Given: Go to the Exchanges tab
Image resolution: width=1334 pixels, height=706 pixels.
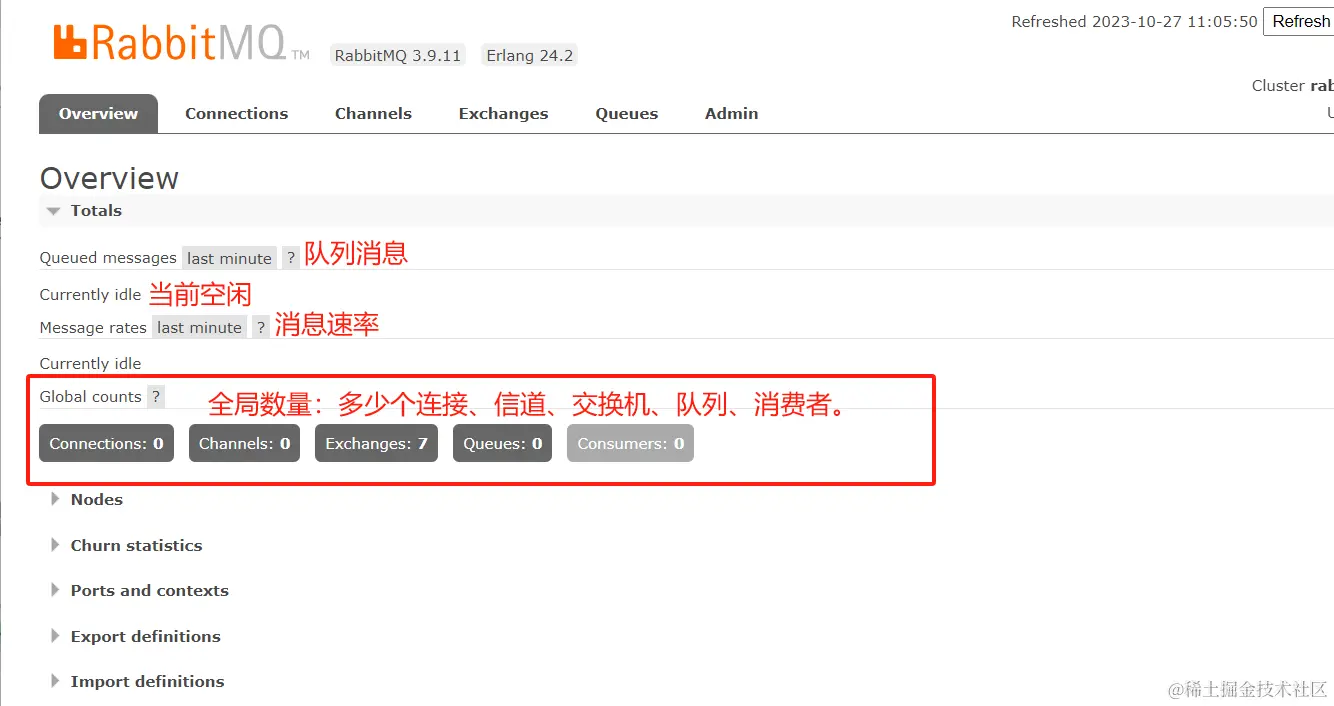Looking at the screenshot, I should [x=503, y=113].
